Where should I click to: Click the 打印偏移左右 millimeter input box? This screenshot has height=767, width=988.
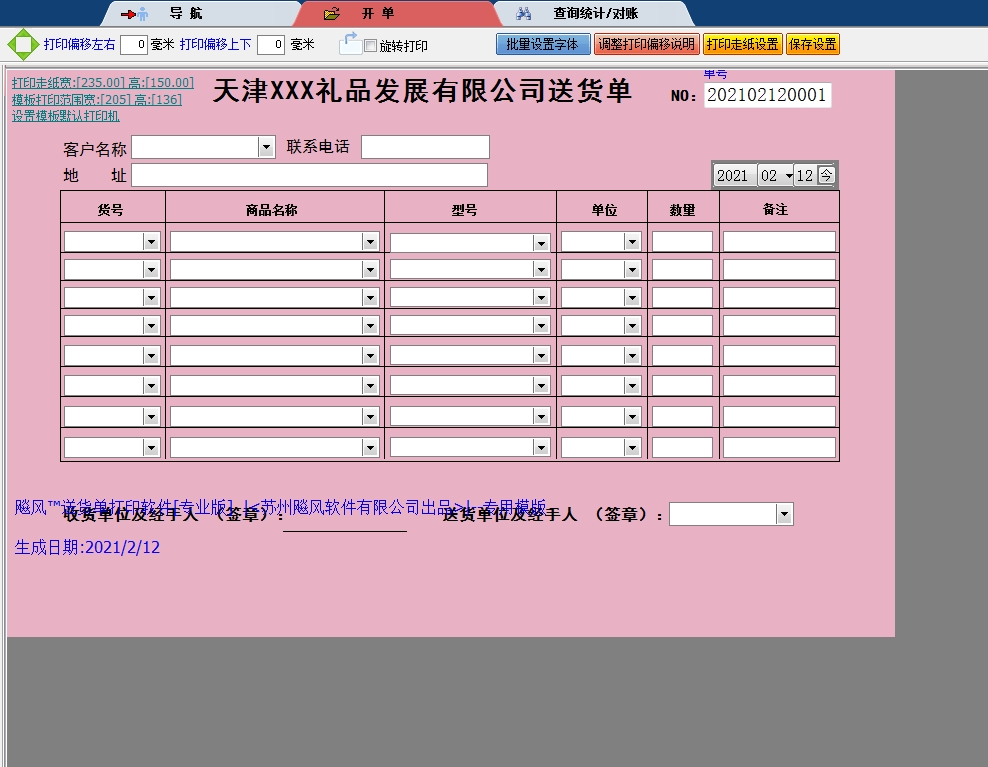coord(134,44)
